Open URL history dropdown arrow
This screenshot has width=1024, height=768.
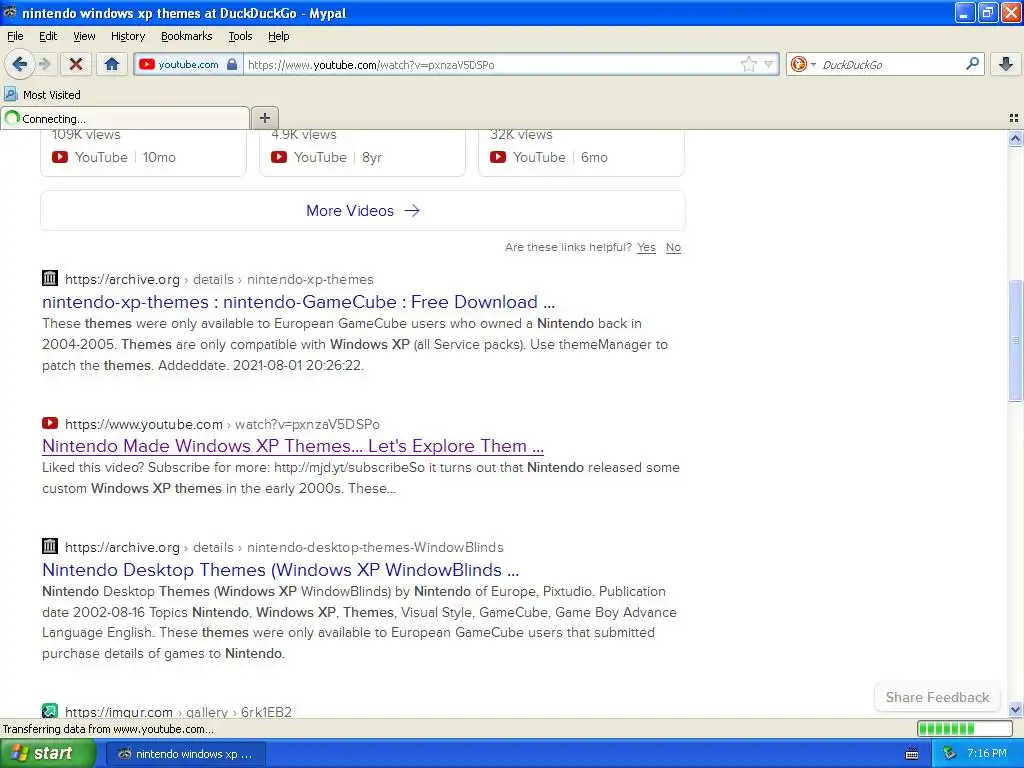[769, 64]
